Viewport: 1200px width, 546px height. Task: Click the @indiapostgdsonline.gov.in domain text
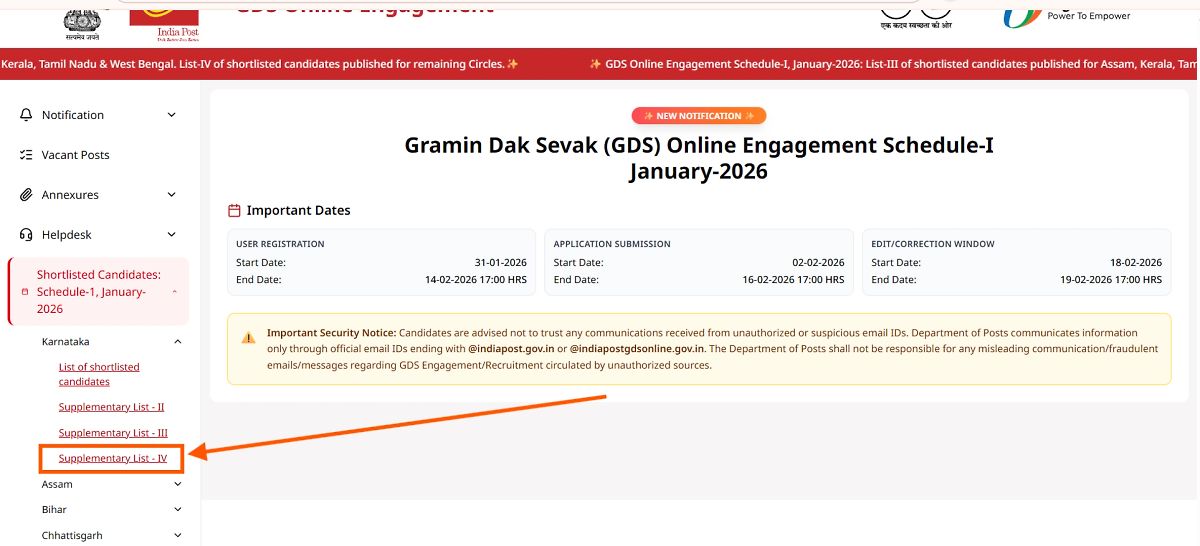[637, 349]
